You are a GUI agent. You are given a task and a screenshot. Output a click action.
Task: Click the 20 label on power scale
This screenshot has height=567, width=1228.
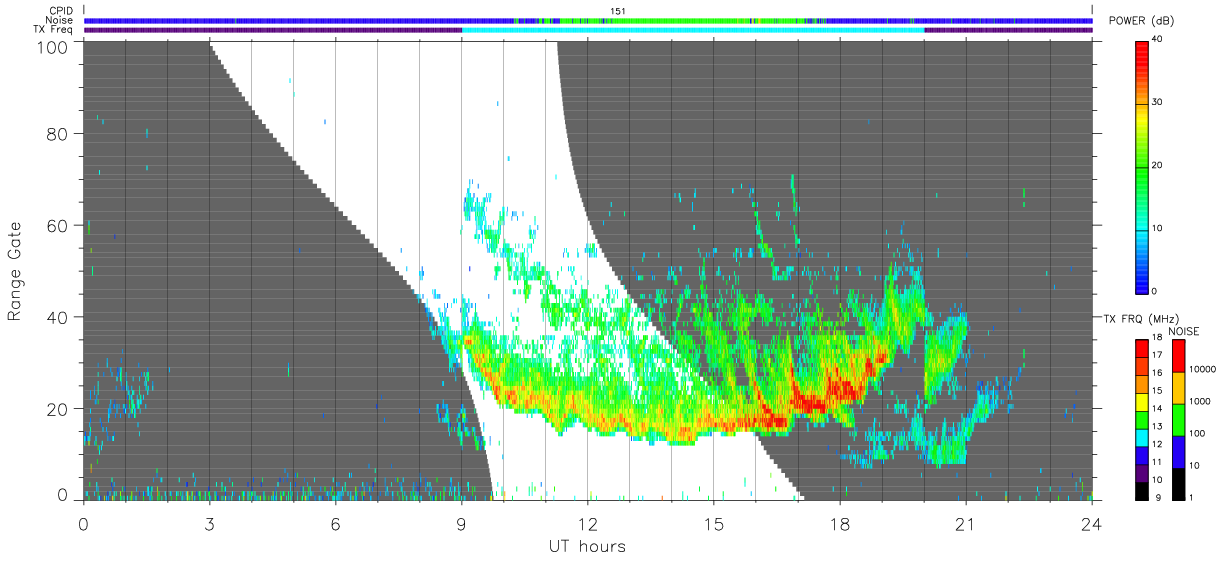tap(1159, 166)
